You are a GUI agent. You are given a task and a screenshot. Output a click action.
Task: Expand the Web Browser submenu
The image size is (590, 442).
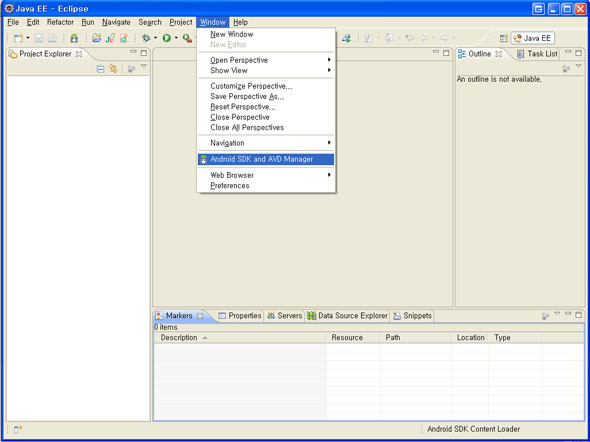(266, 175)
